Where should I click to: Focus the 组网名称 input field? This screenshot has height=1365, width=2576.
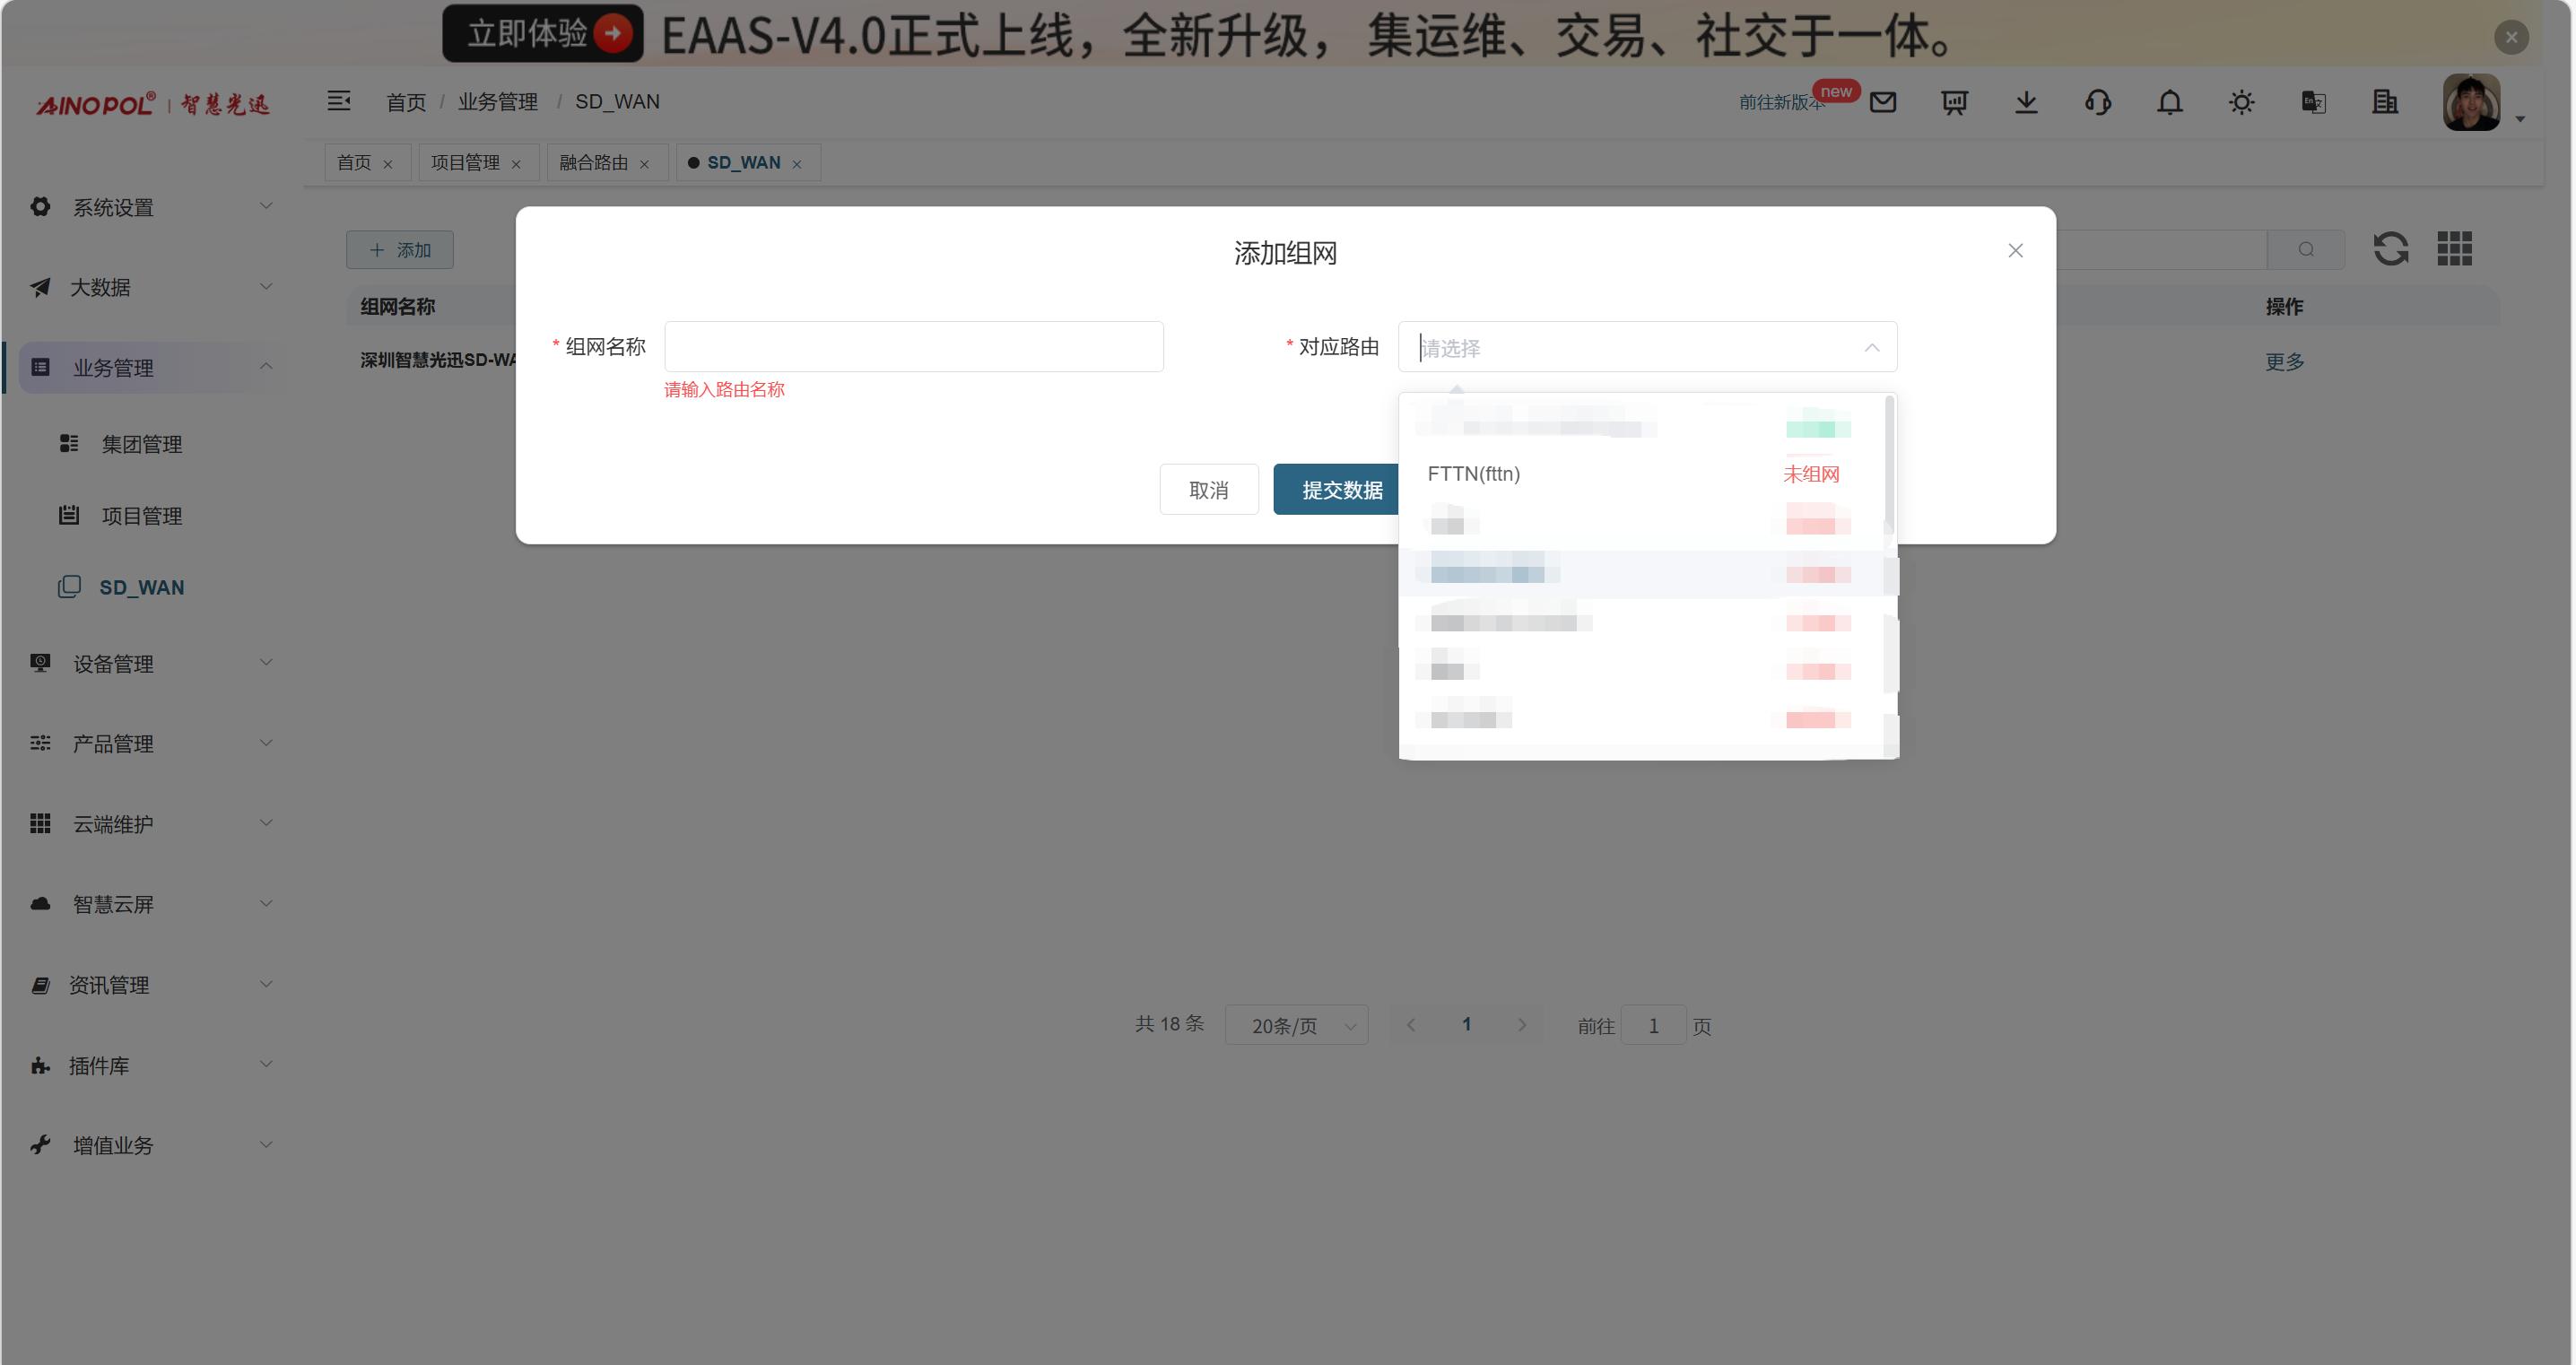(x=913, y=347)
